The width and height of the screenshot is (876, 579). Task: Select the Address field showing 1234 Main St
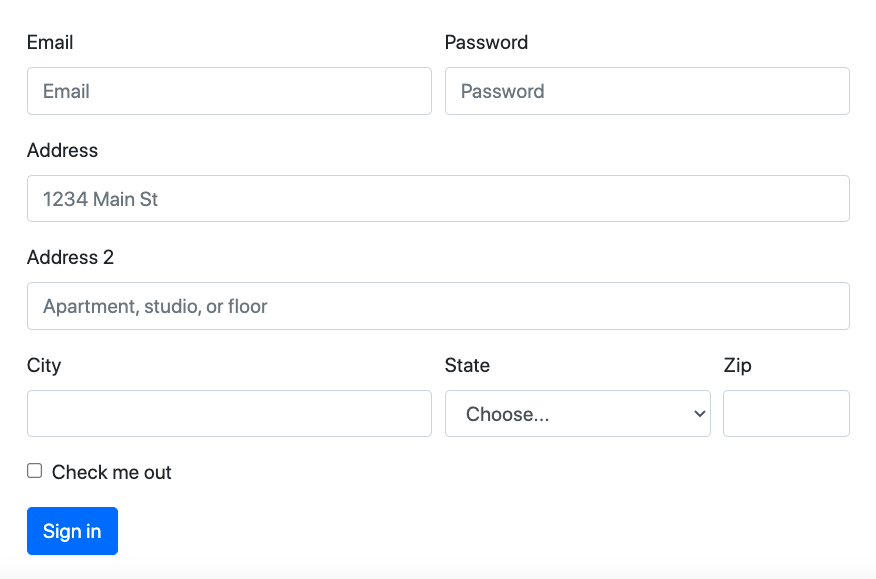(x=438, y=198)
